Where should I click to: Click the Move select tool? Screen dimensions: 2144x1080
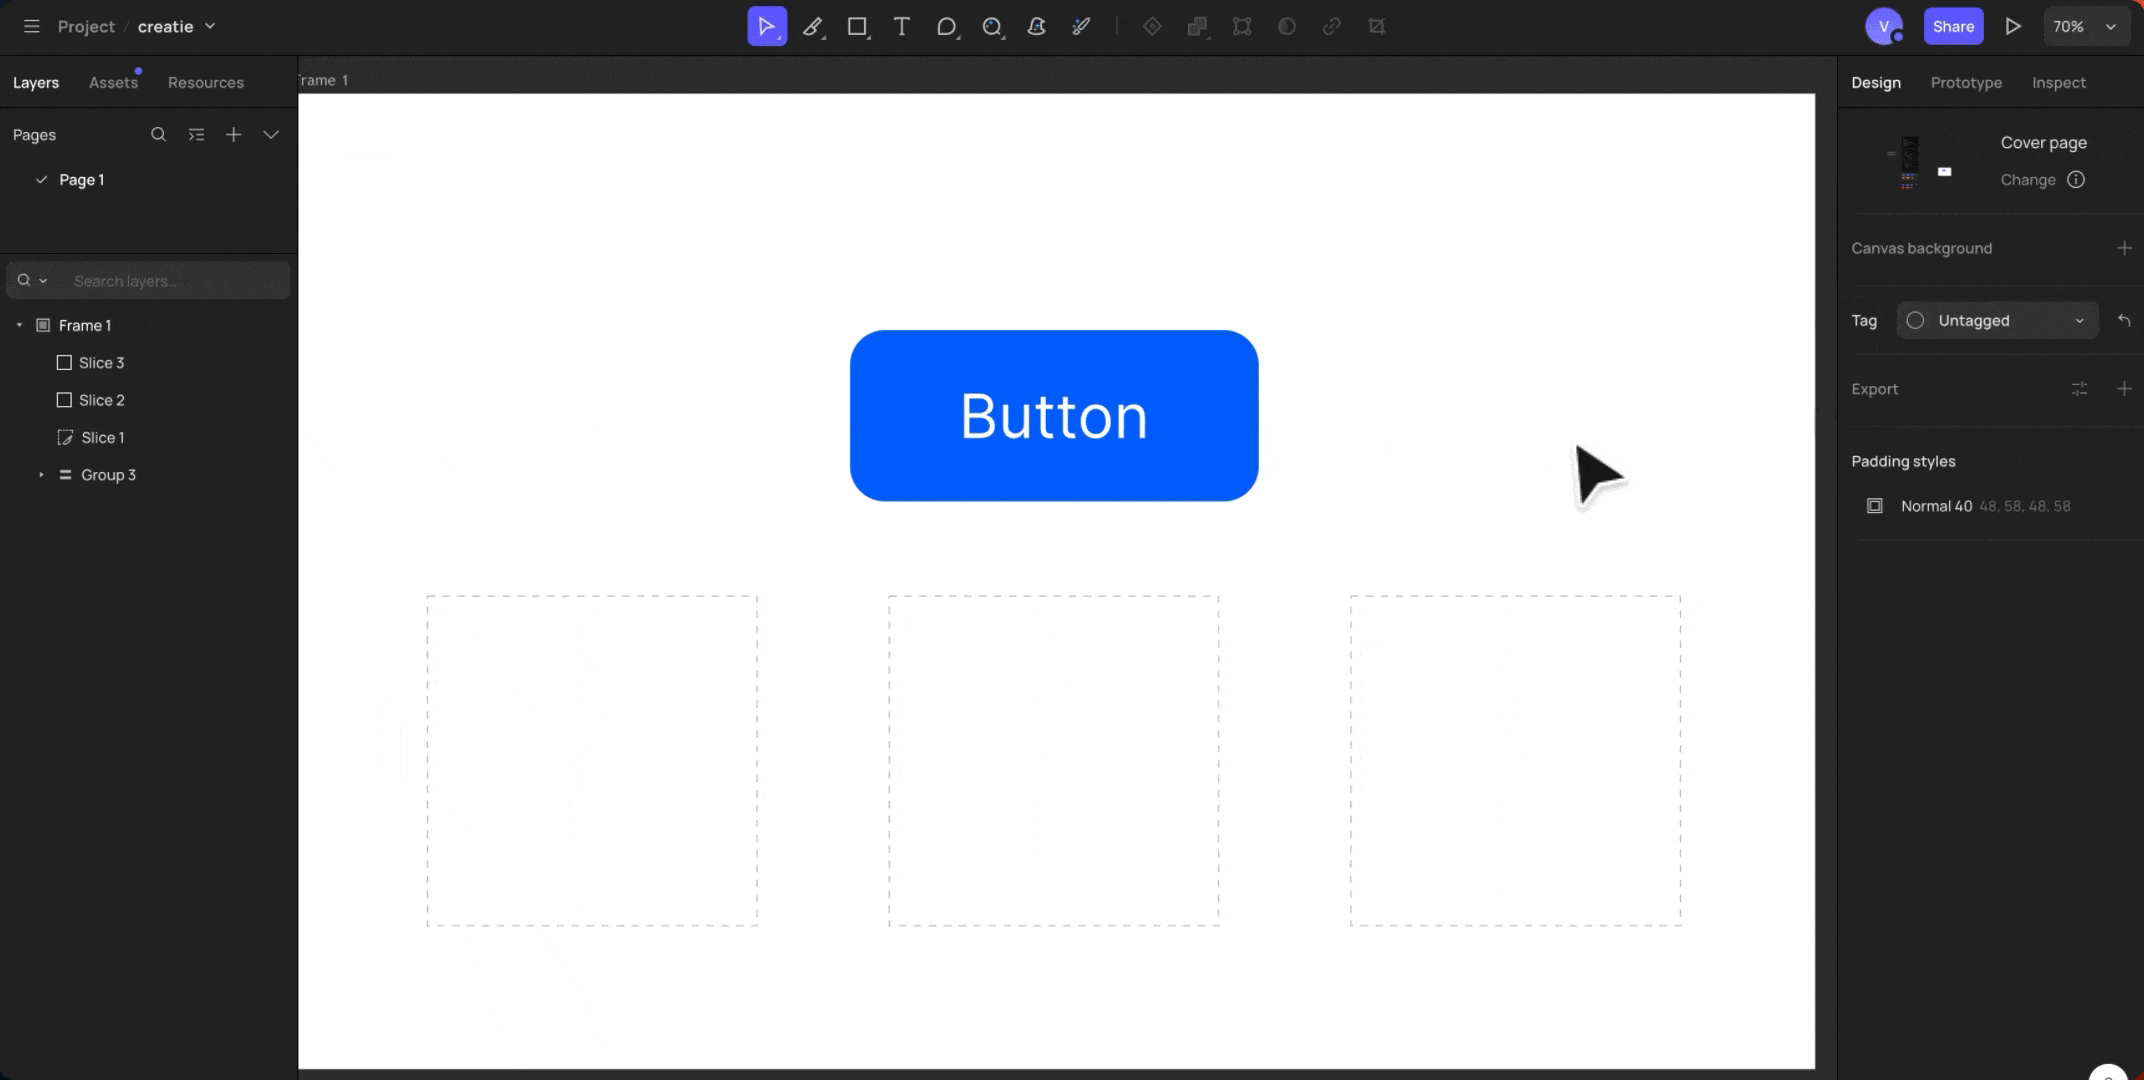[x=766, y=27]
